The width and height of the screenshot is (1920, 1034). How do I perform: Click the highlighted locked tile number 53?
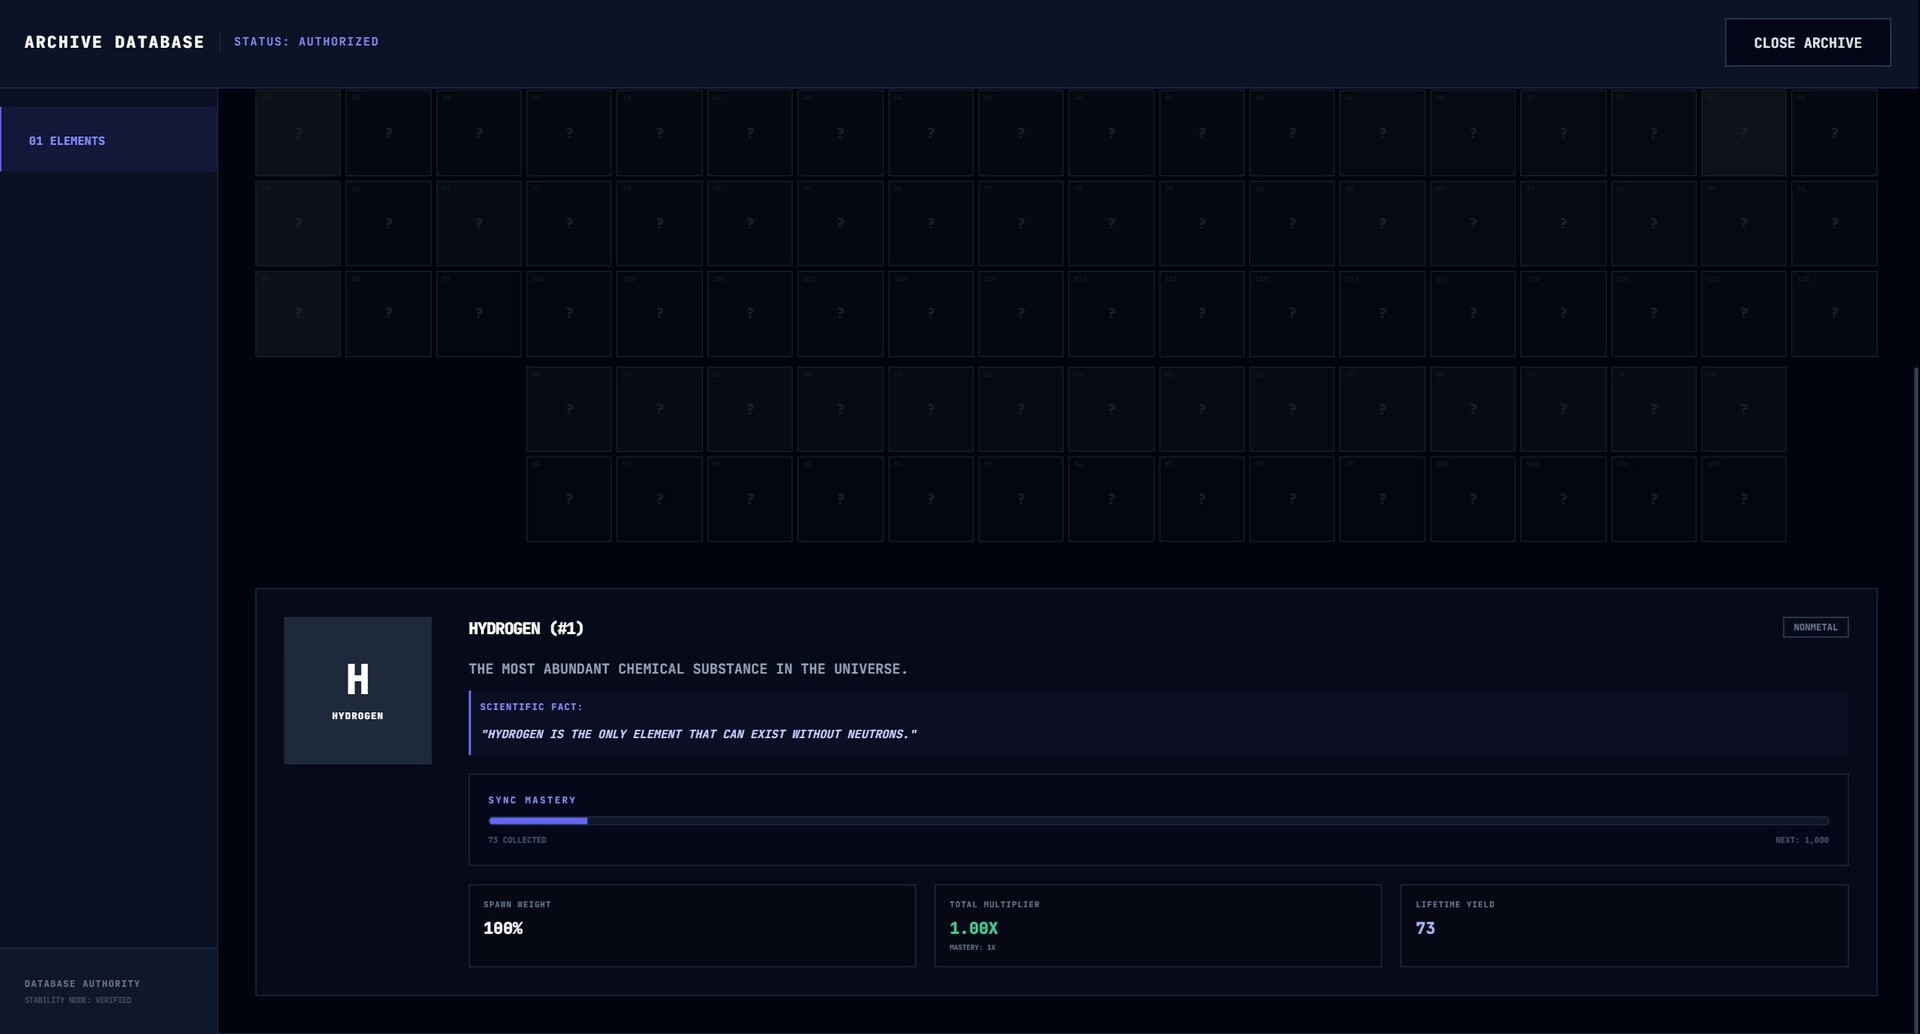coord(1743,133)
